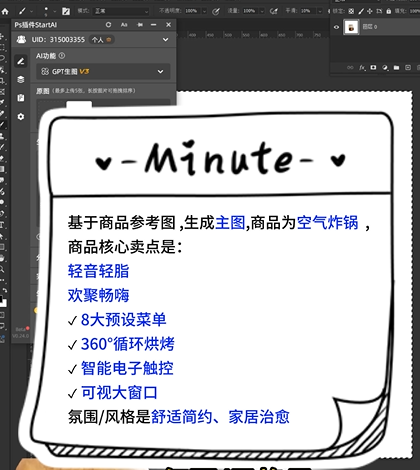
Task: Expand the brush size picker arrow
Action: 55,12
